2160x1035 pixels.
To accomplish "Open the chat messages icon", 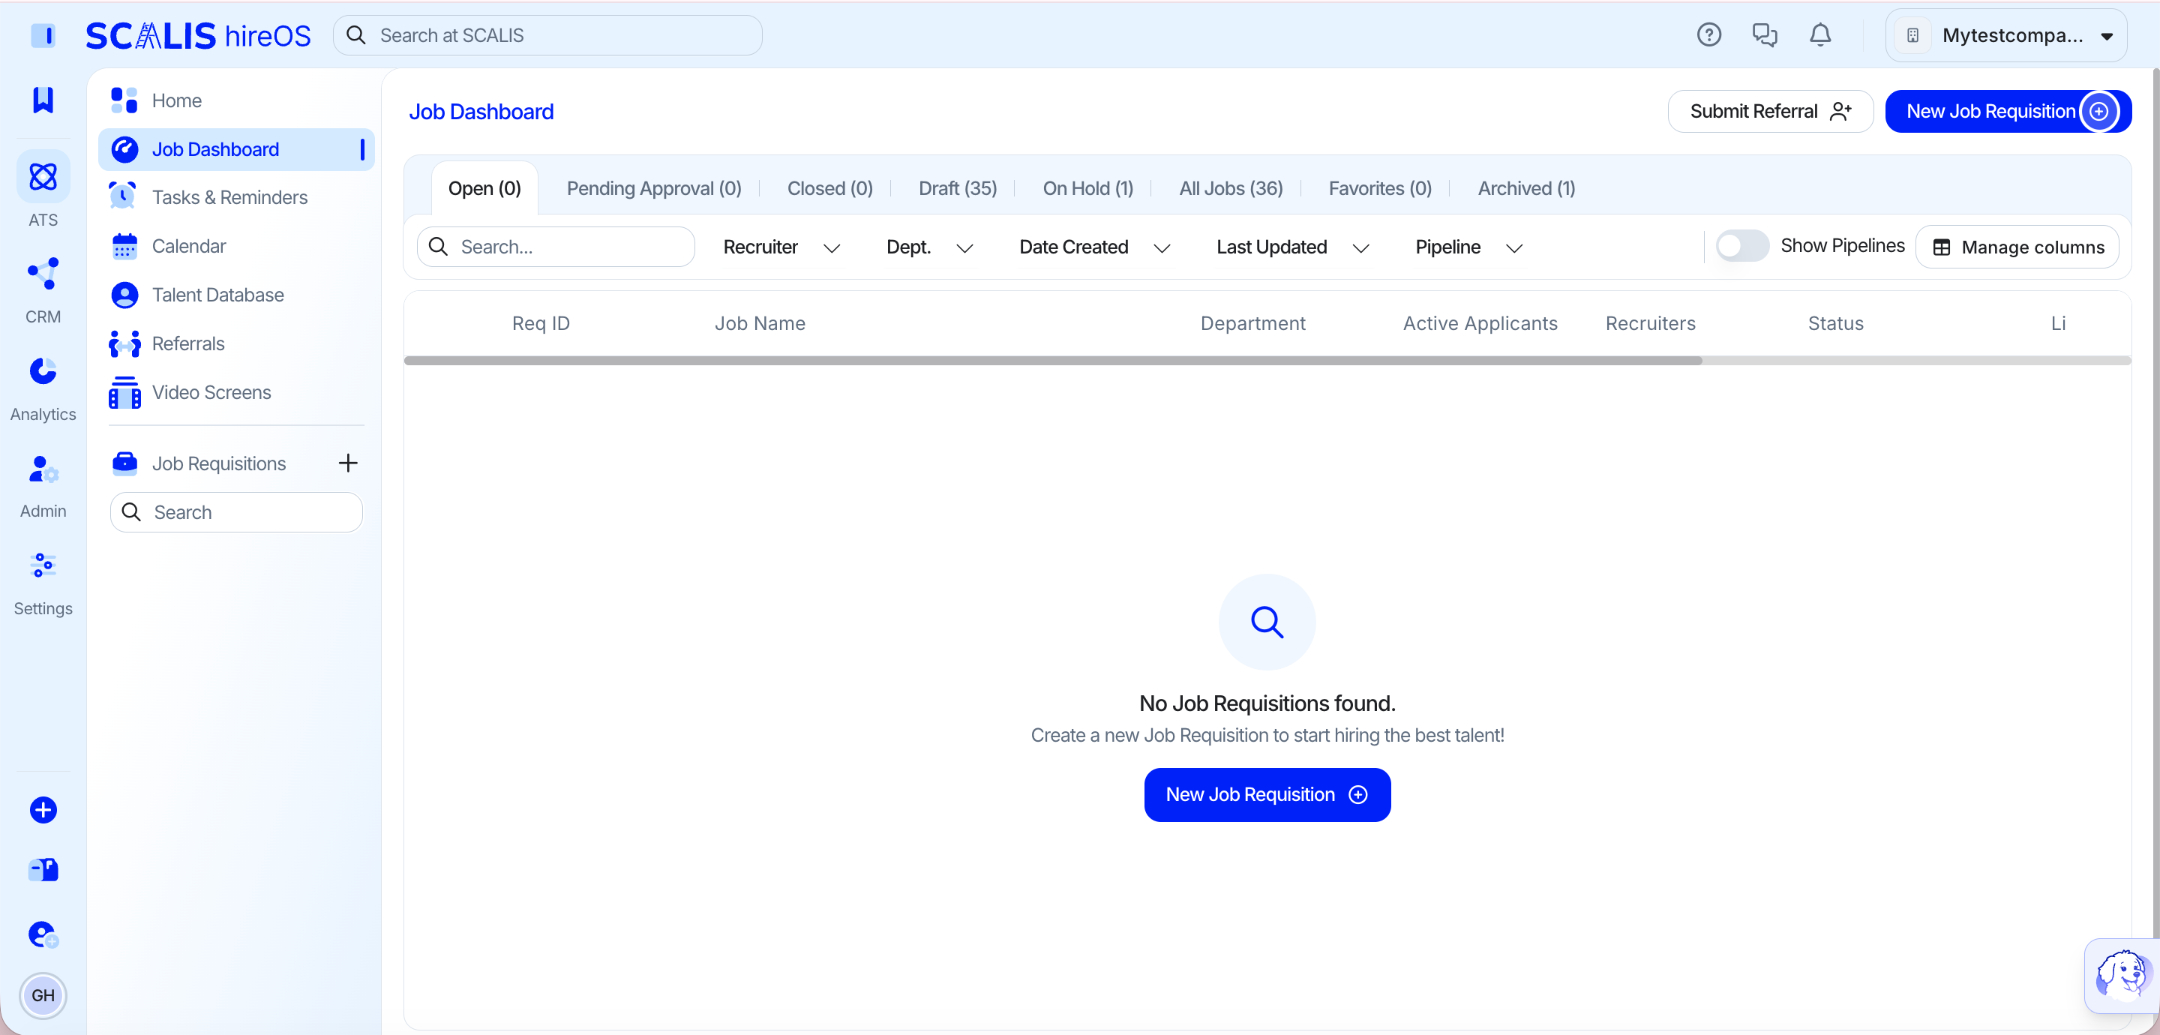I will 1765,35.
